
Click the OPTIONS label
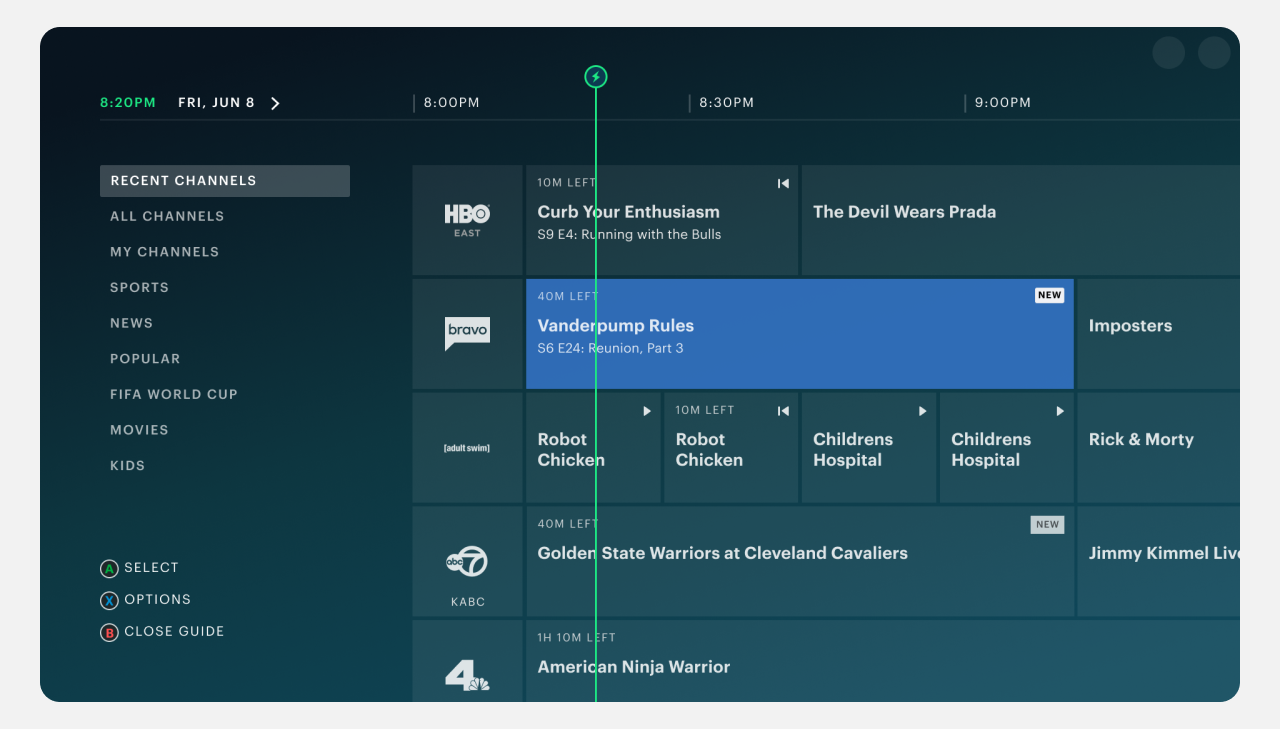click(157, 600)
